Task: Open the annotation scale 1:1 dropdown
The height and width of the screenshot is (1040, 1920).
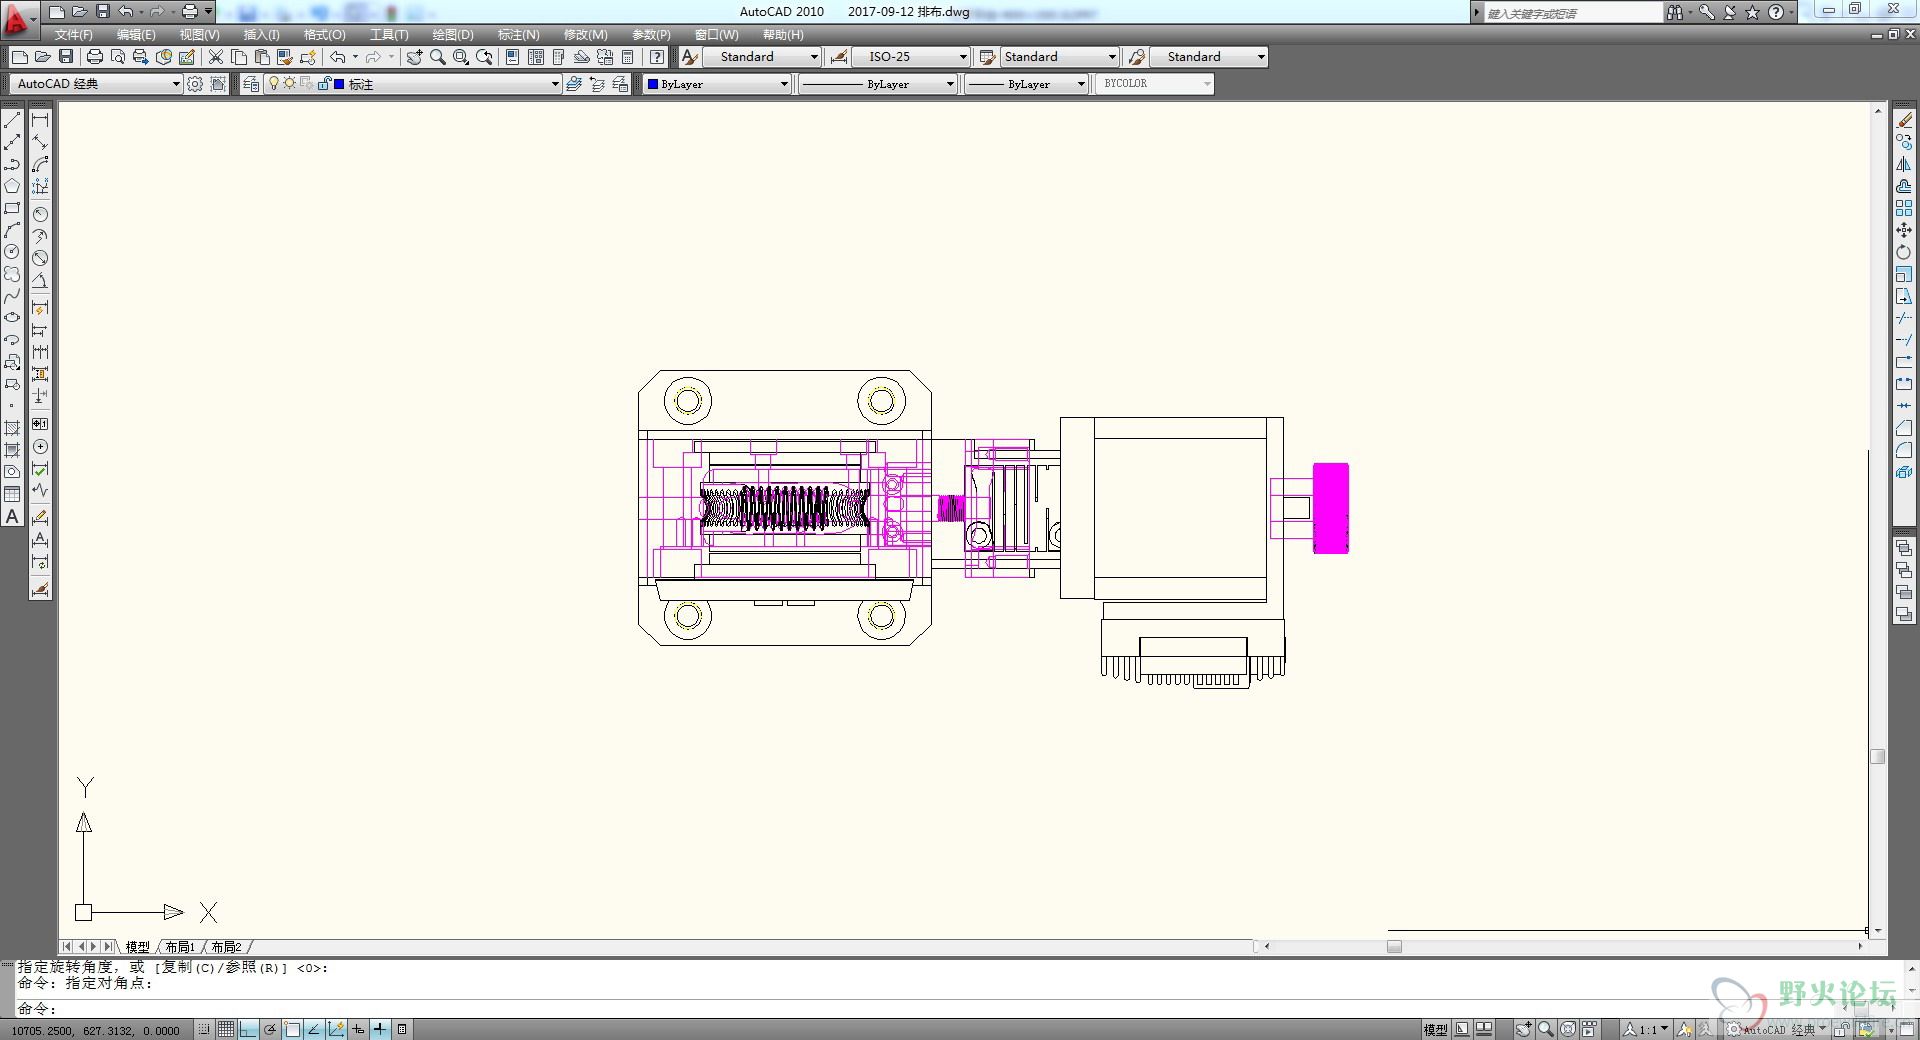Action: coord(1646,1029)
